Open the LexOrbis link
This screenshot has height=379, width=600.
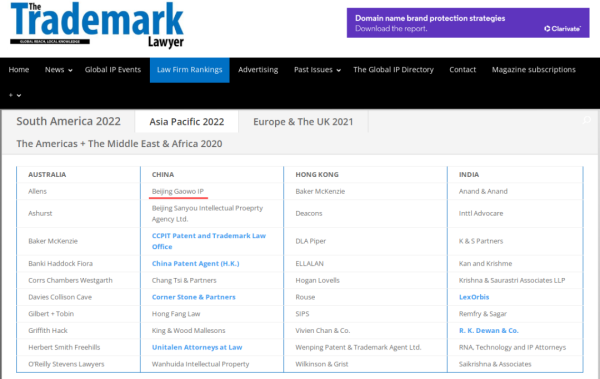click(474, 297)
